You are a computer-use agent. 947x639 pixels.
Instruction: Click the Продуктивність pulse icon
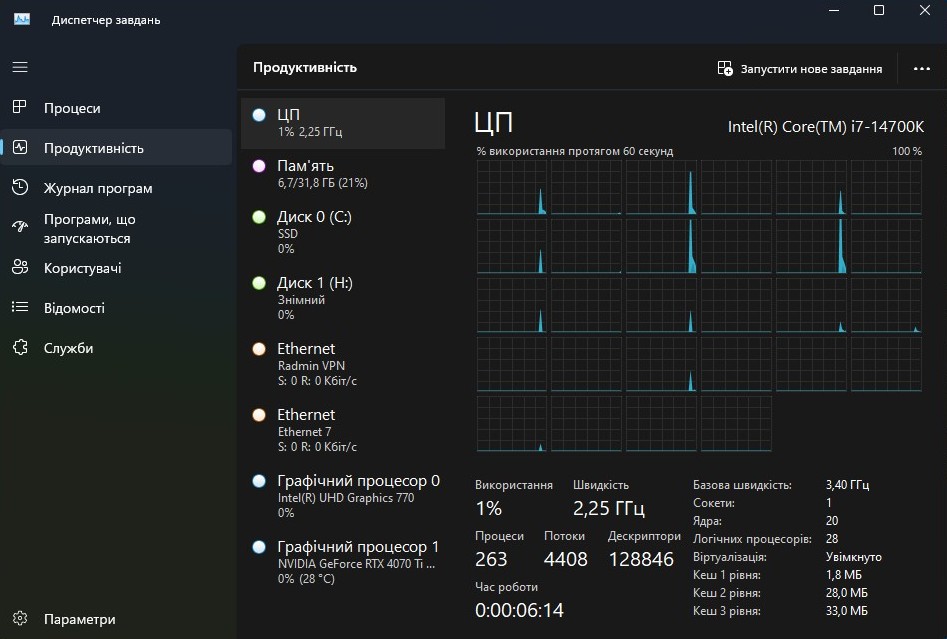coord(20,147)
